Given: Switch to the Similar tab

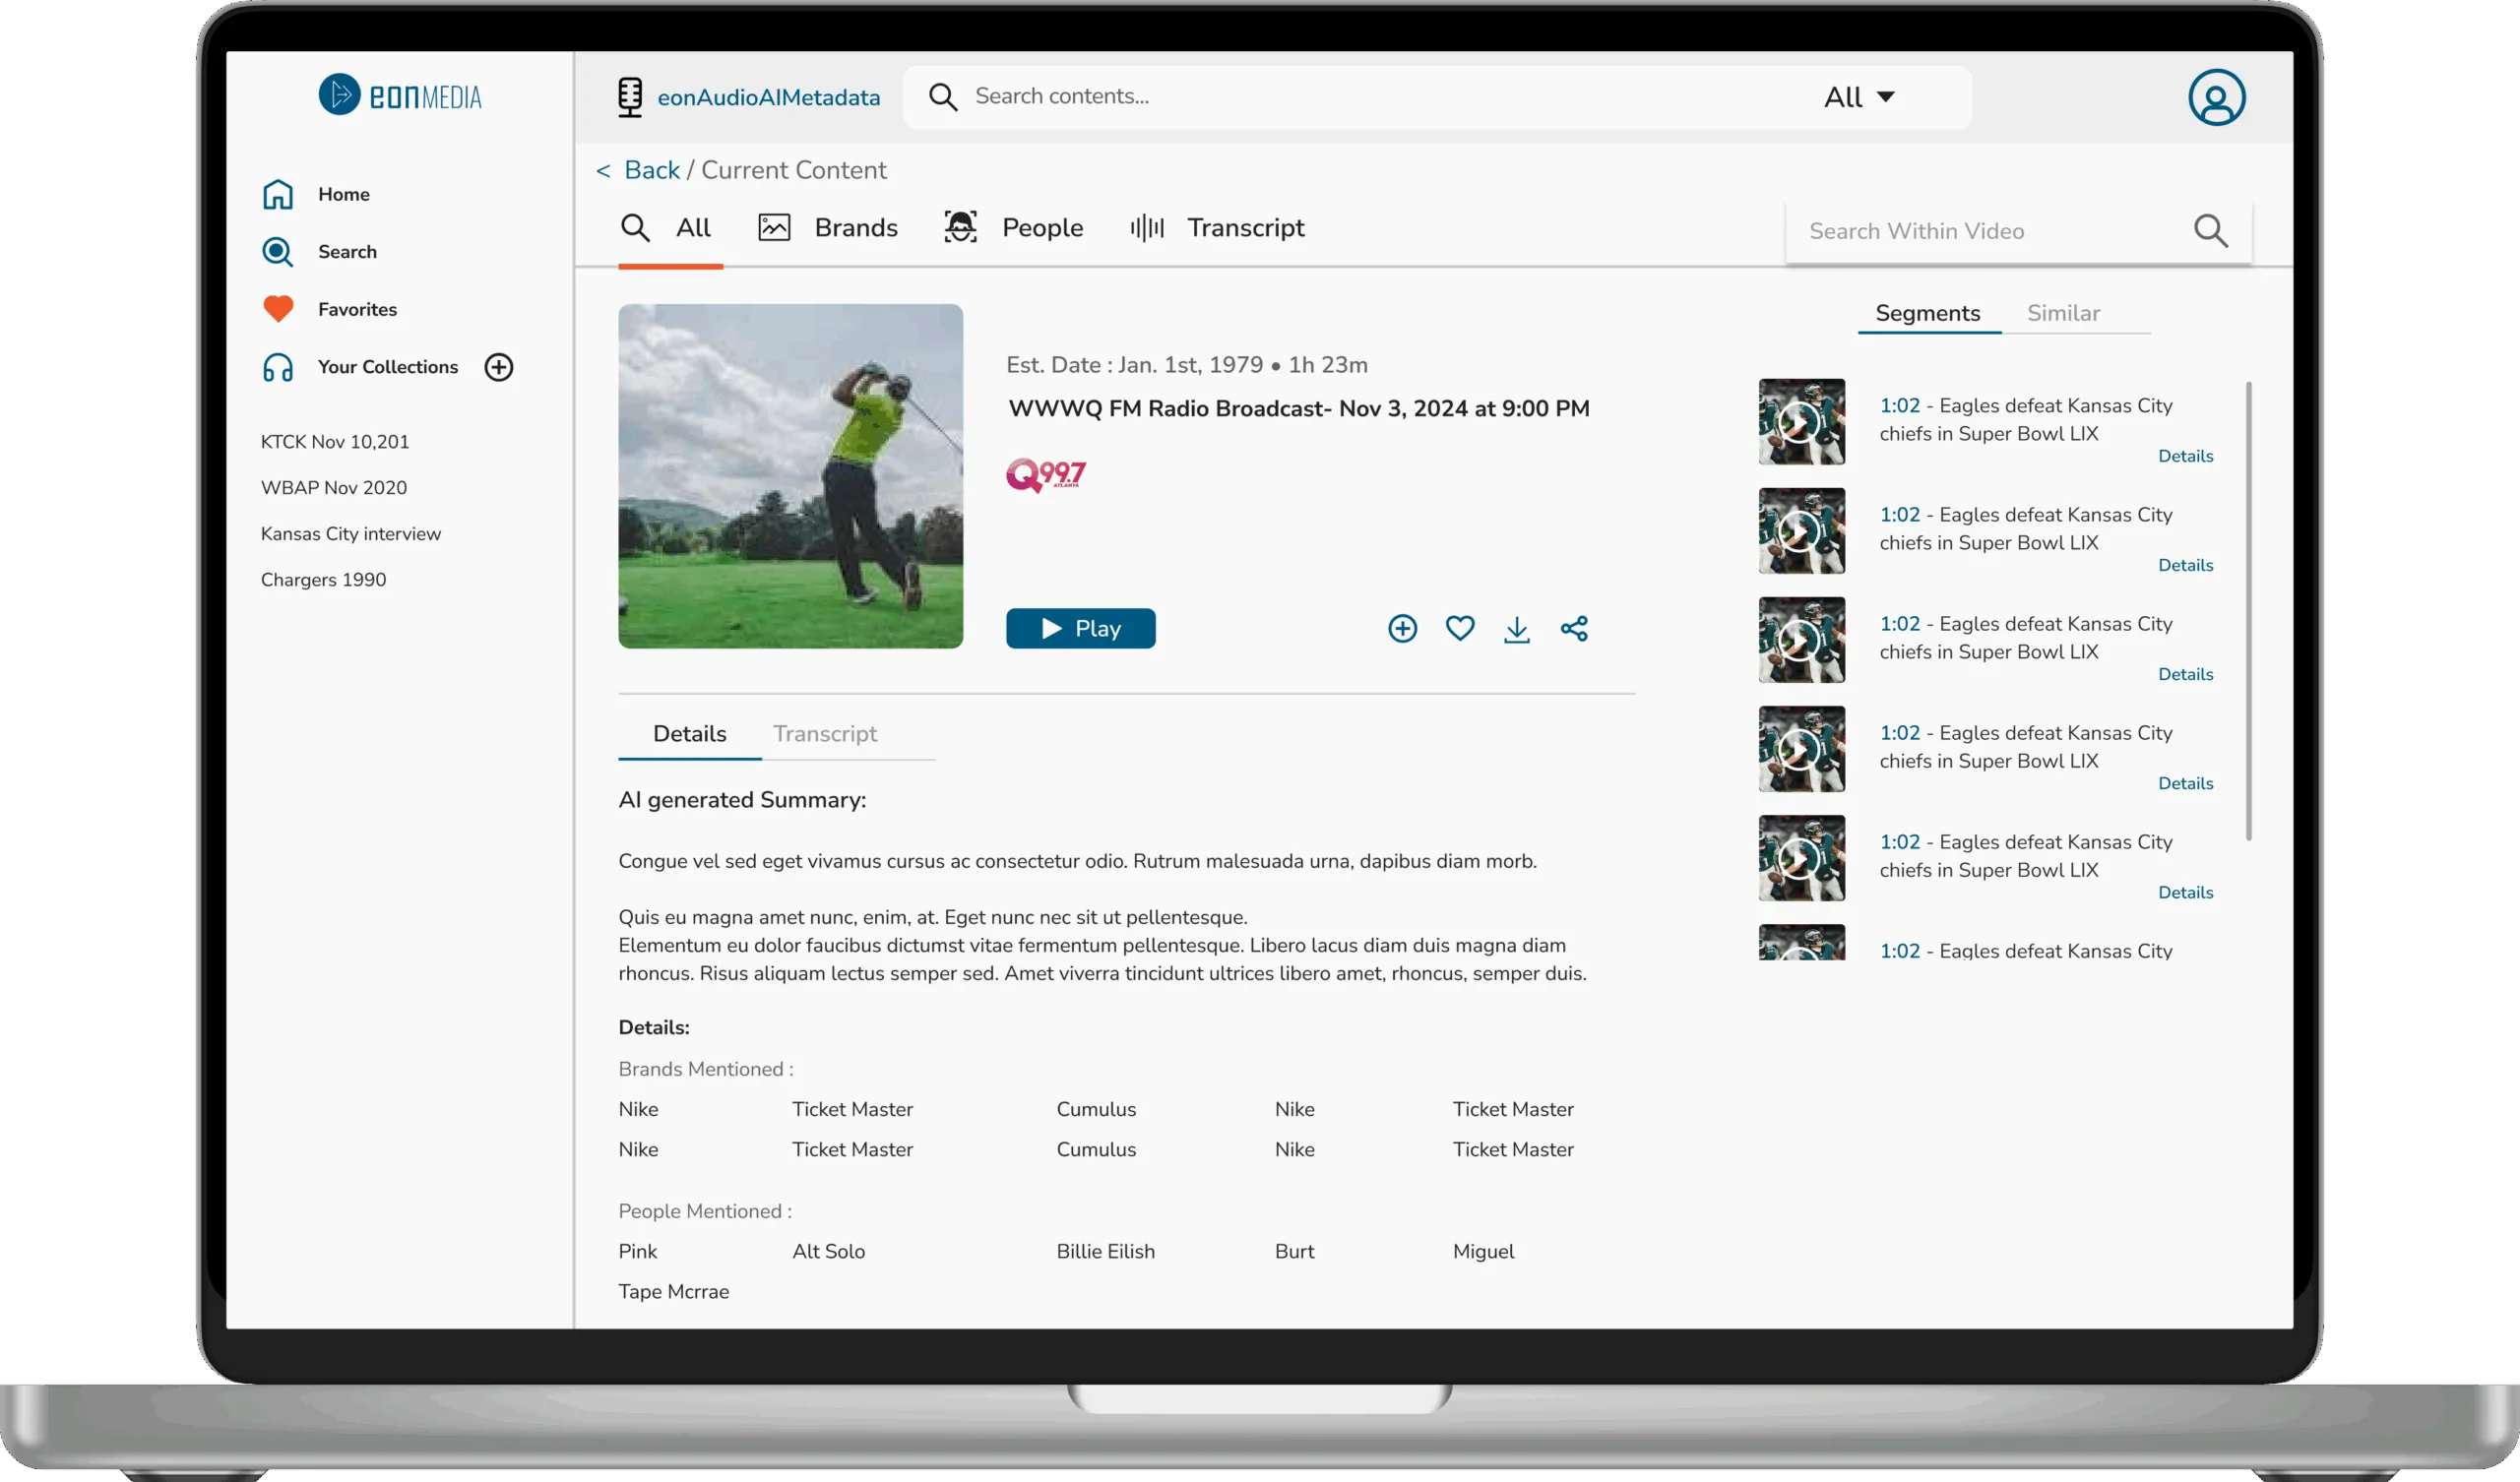Looking at the screenshot, I should click(2063, 313).
